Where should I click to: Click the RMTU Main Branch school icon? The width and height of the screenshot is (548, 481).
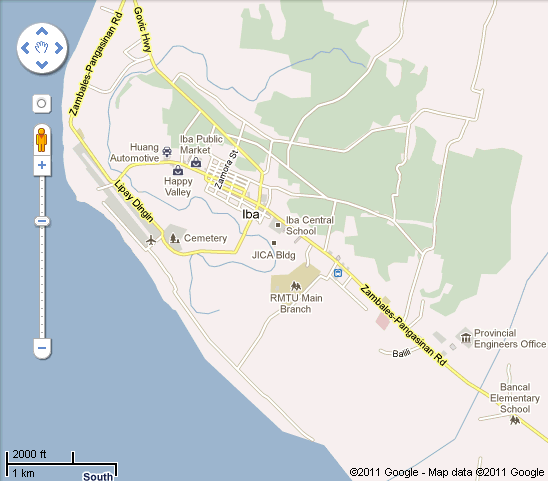pyautogui.click(x=296, y=286)
